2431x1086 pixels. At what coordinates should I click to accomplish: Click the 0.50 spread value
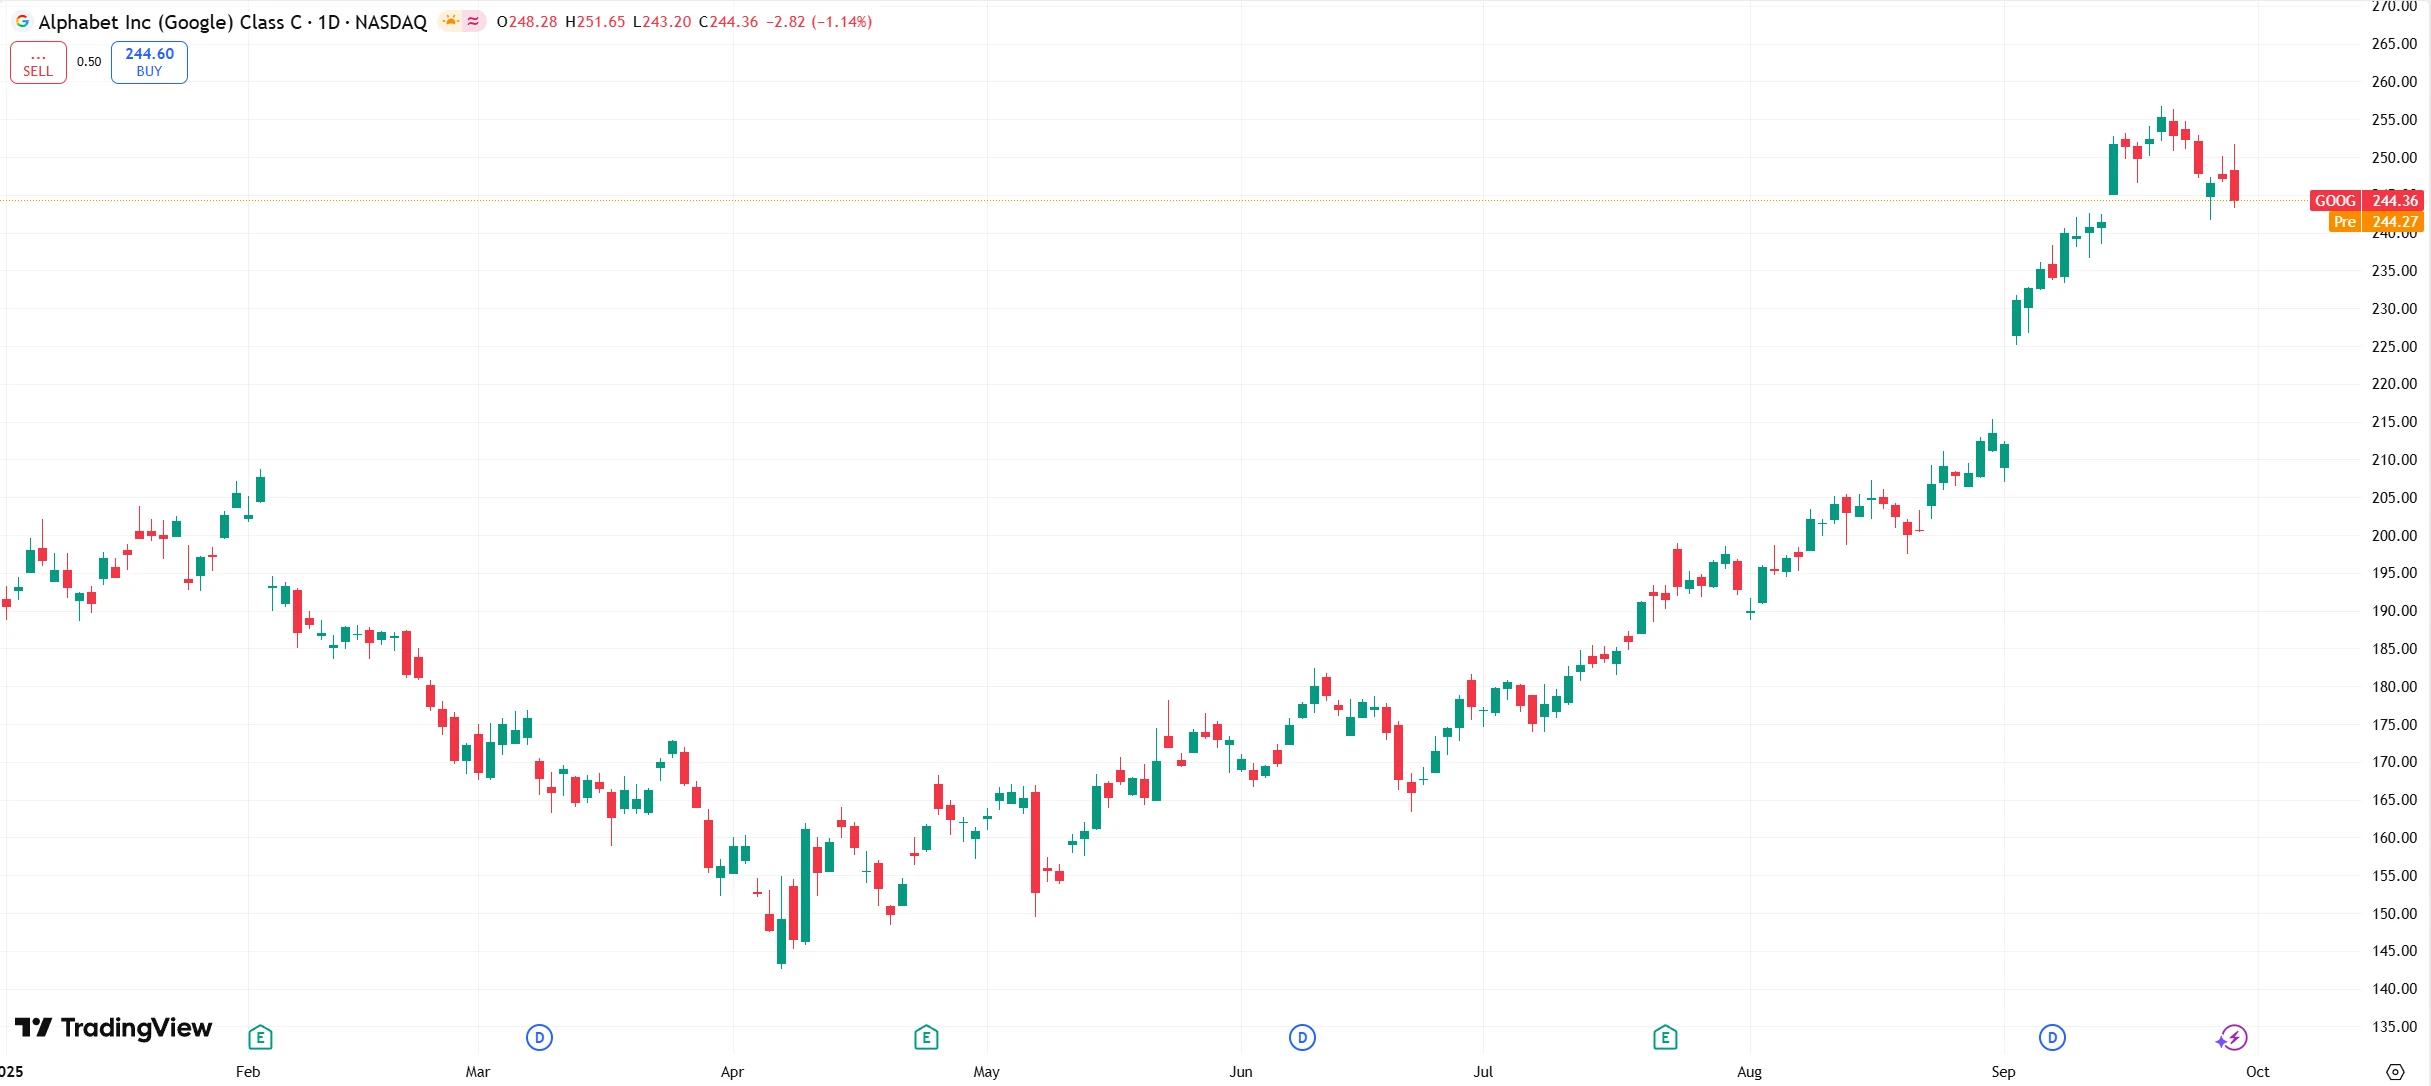pyautogui.click(x=89, y=62)
